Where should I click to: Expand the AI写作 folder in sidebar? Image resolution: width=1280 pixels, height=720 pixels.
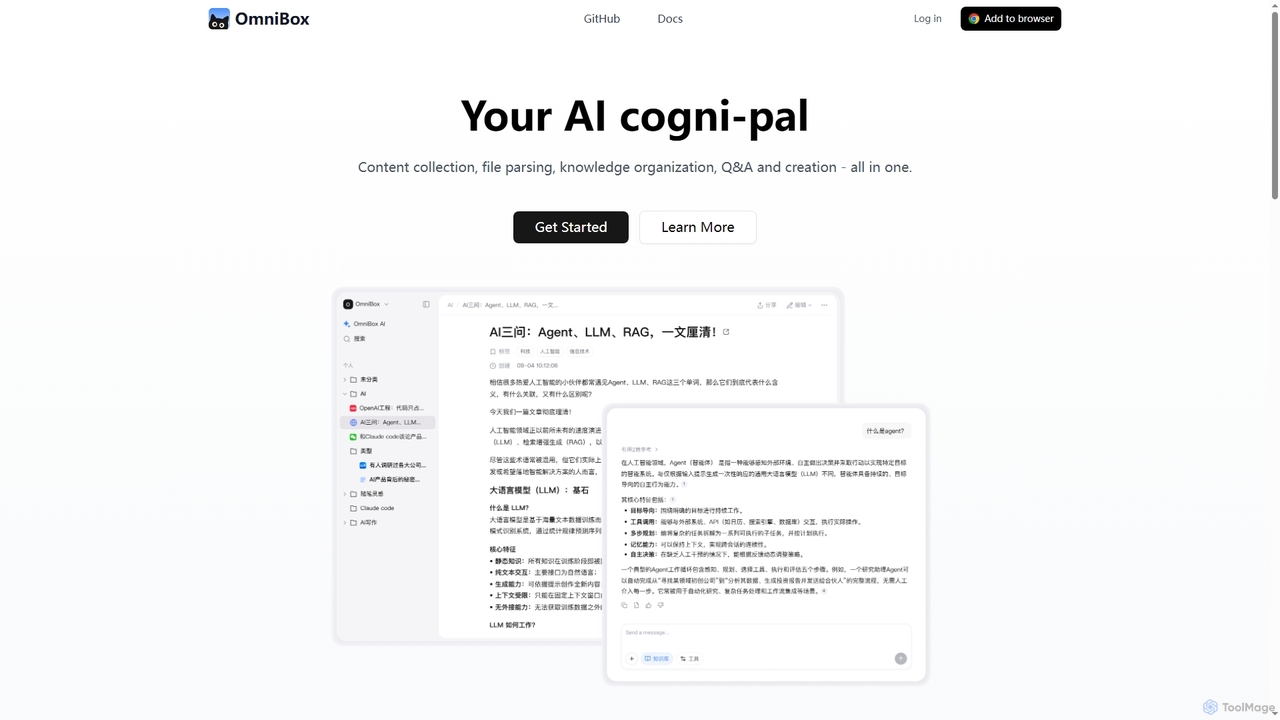click(345, 523)
